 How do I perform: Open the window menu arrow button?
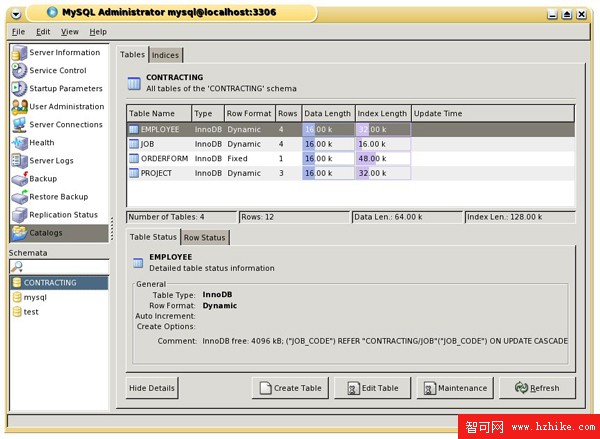click(16, 15)
